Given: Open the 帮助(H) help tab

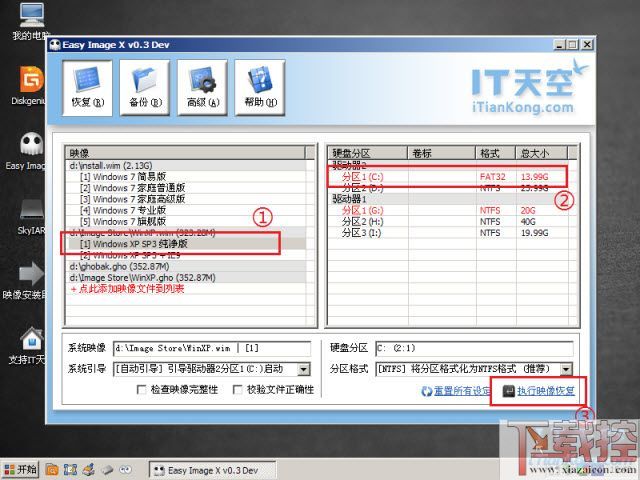Looking at the screenshot, I should point(260,88).
